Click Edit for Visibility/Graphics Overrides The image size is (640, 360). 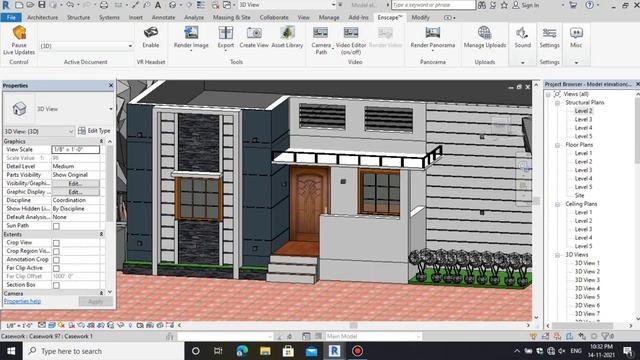click(x=75, y=183)
